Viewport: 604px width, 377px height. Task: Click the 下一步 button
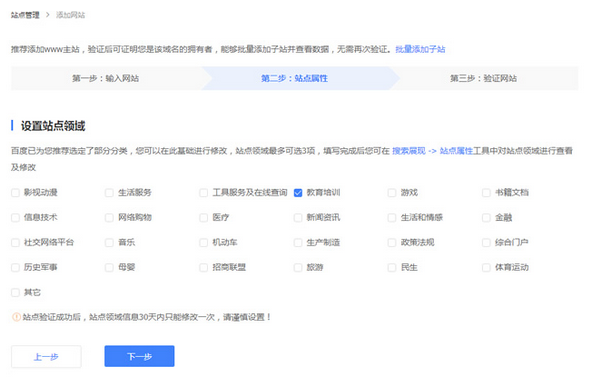[x=139, y=356]
